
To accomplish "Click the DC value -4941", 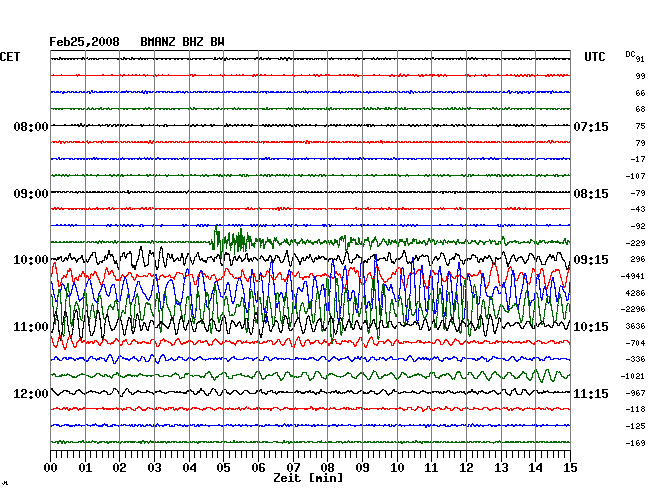I will coord(633,276).
